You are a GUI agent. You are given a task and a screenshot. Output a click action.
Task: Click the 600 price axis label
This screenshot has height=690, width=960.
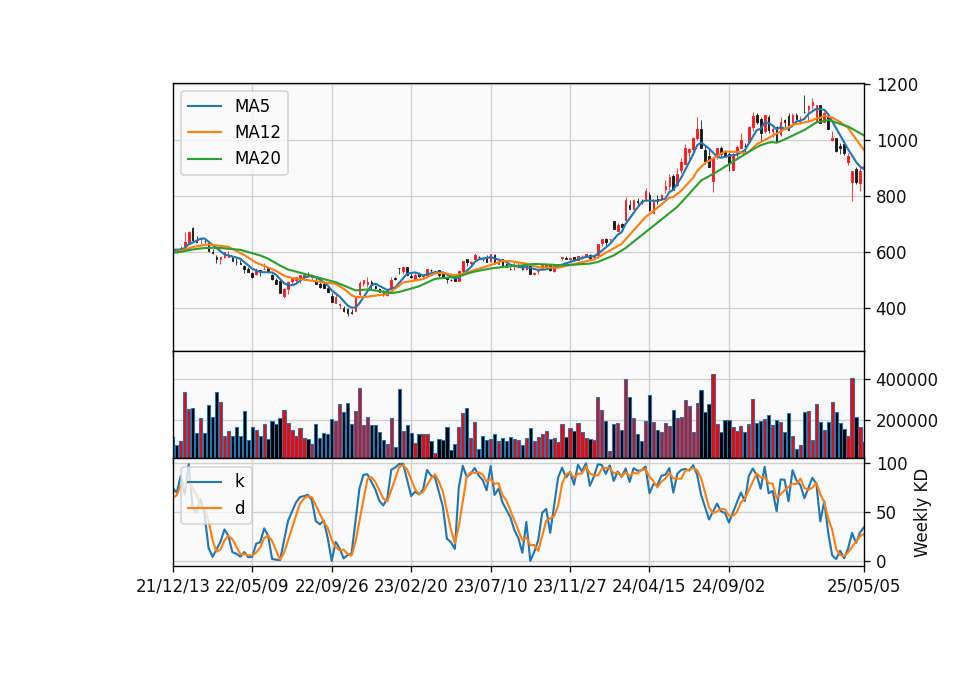click(891, 253)
